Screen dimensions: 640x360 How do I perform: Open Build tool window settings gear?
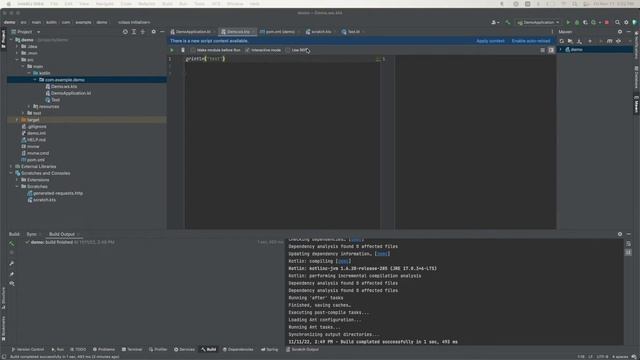click(x=620, y=234)
